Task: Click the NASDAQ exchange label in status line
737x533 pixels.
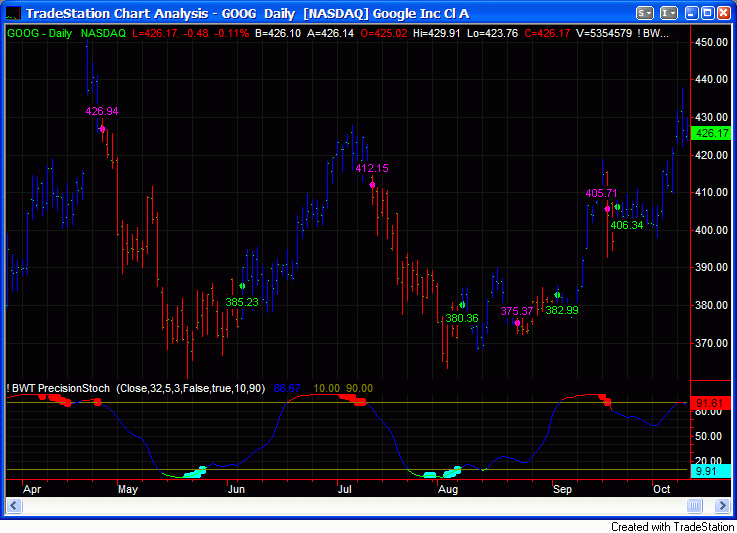Action: point(103,33)
